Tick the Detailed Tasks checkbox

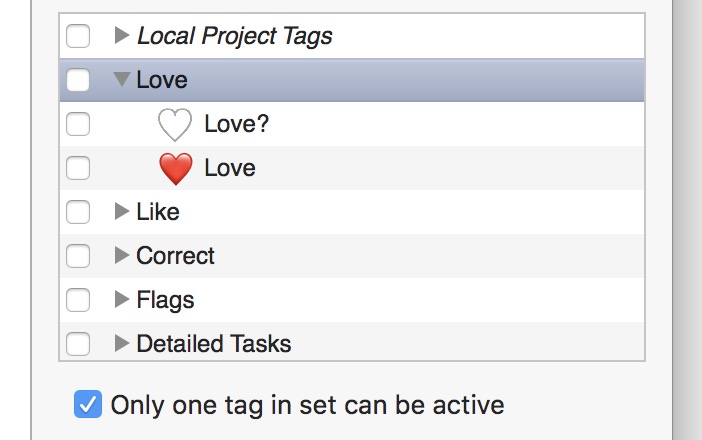(78, 344)
